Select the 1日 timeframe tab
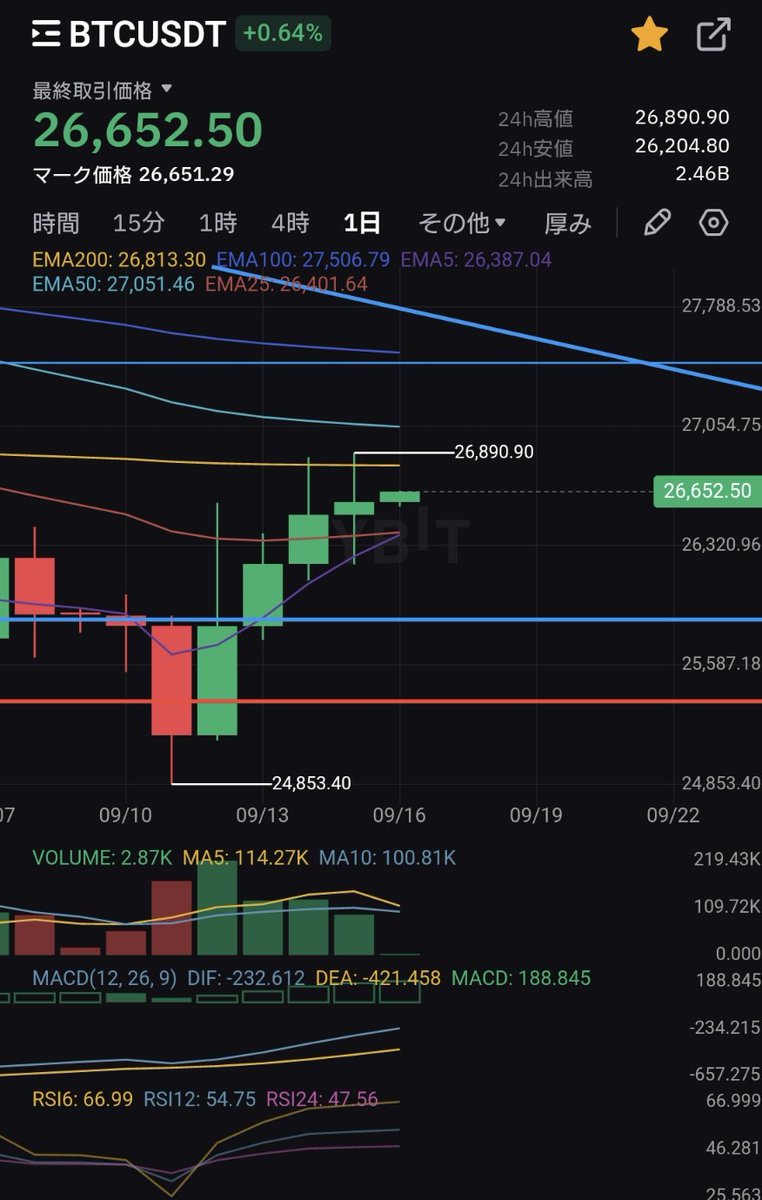 362,222
